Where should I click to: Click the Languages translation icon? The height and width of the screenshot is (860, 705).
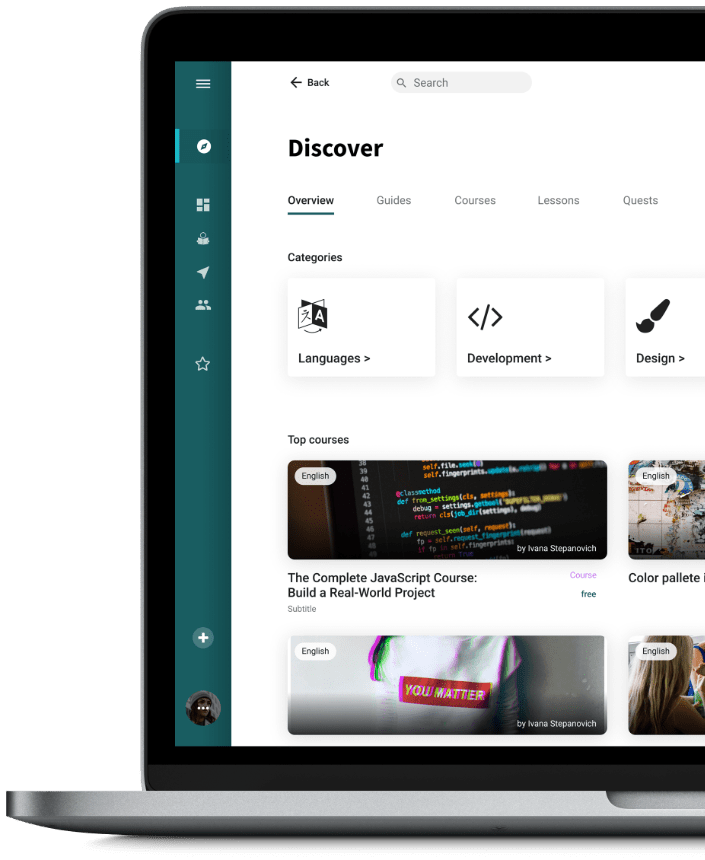click(x=312, y=316)
